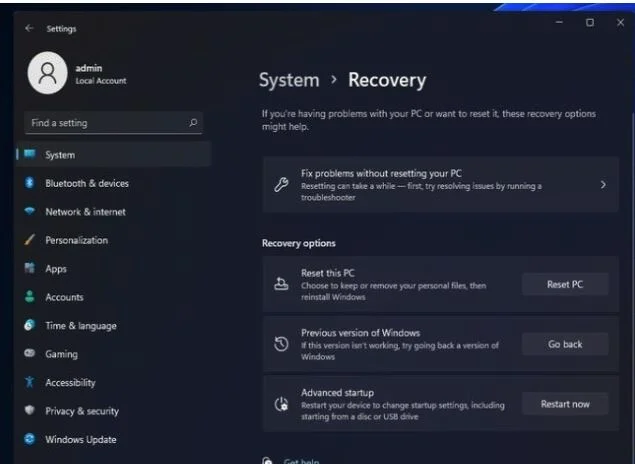This screenshot has height=464, width=635.
Task: Click the Network wifi icon
Action: pyautogui.click(x=30, y=211)
